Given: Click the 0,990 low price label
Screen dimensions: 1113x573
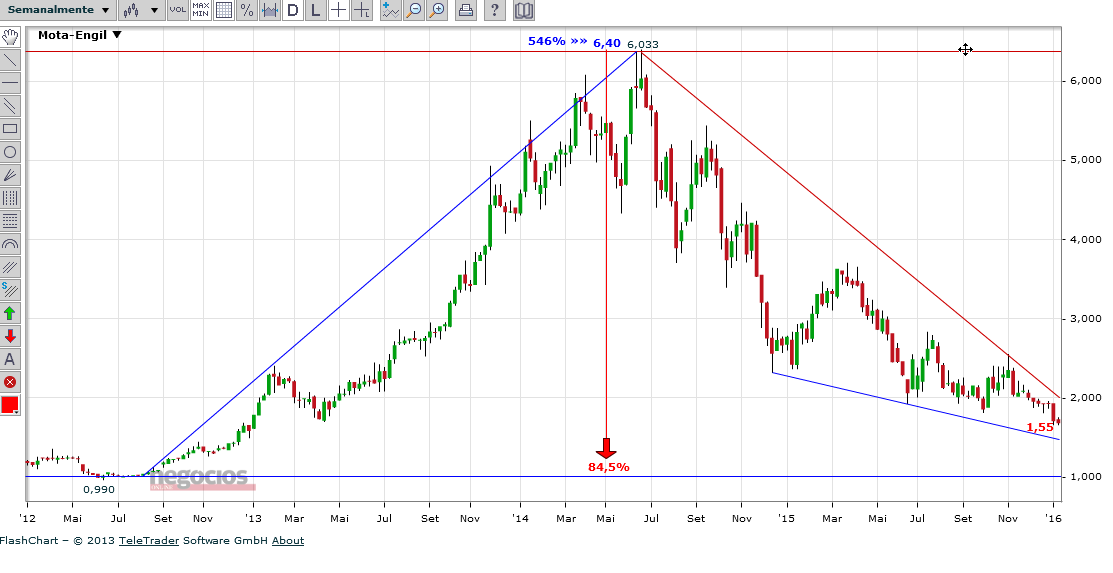Looking at the screenshot, I should 99,489.
